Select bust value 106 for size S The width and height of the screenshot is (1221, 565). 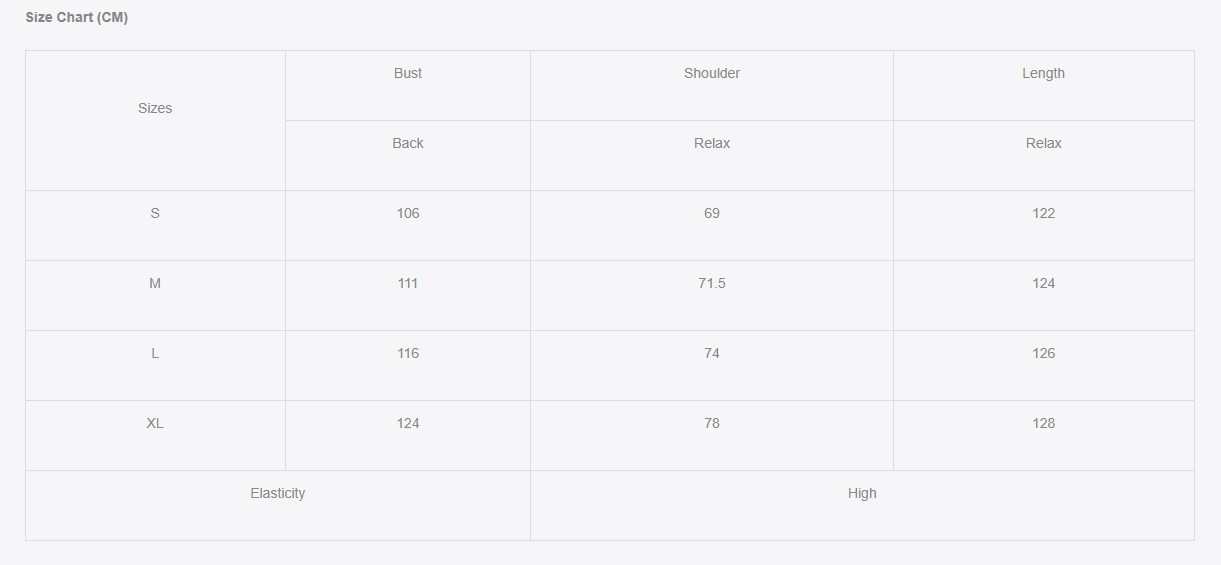coord(408,213)
